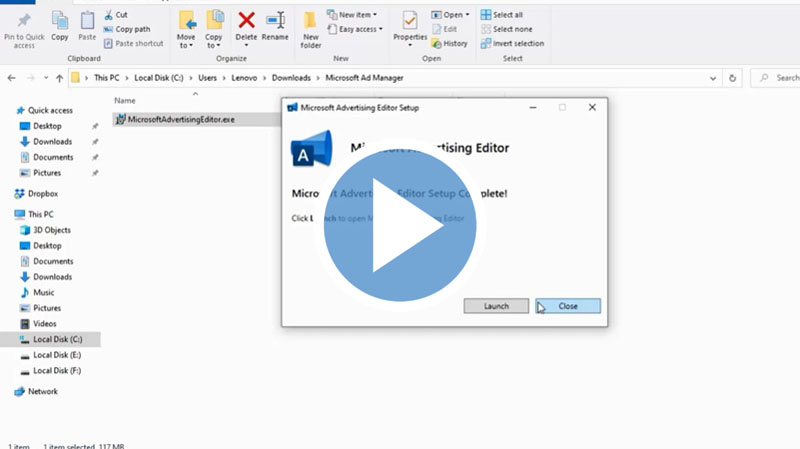The width and height of the screenshot is (800, 449).
Task: Click Select none in the ribbon
Action: tap(506, 29)
